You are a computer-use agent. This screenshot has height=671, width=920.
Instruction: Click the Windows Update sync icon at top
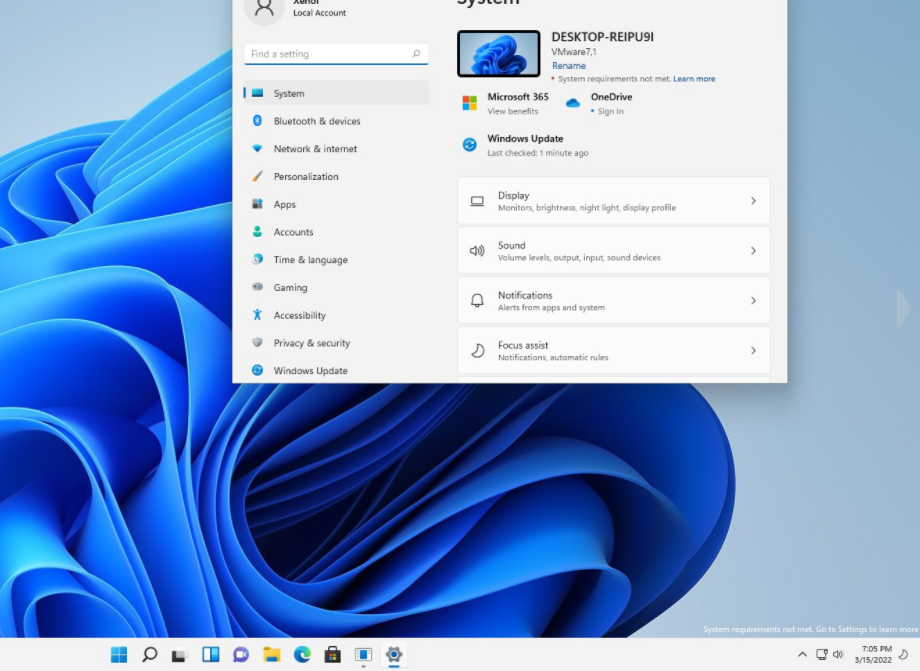pos(469,144)
